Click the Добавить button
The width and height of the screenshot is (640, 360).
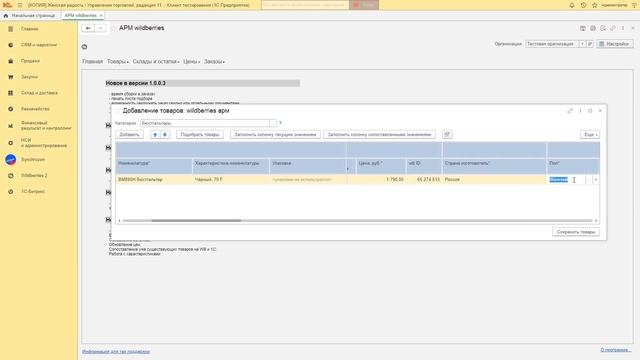129,135
